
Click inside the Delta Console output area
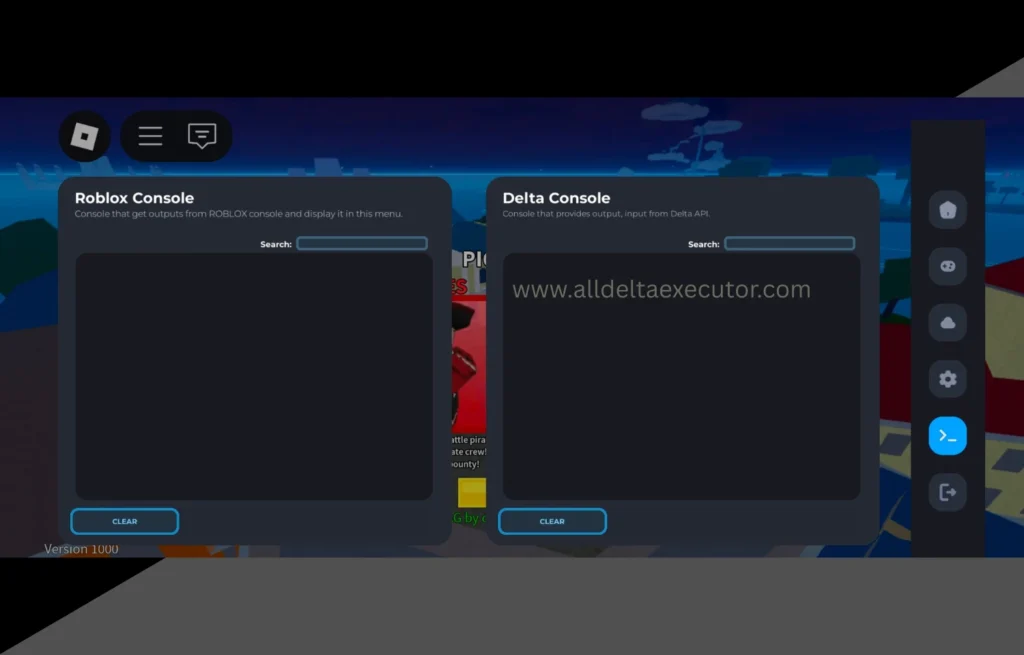point(680,400)
